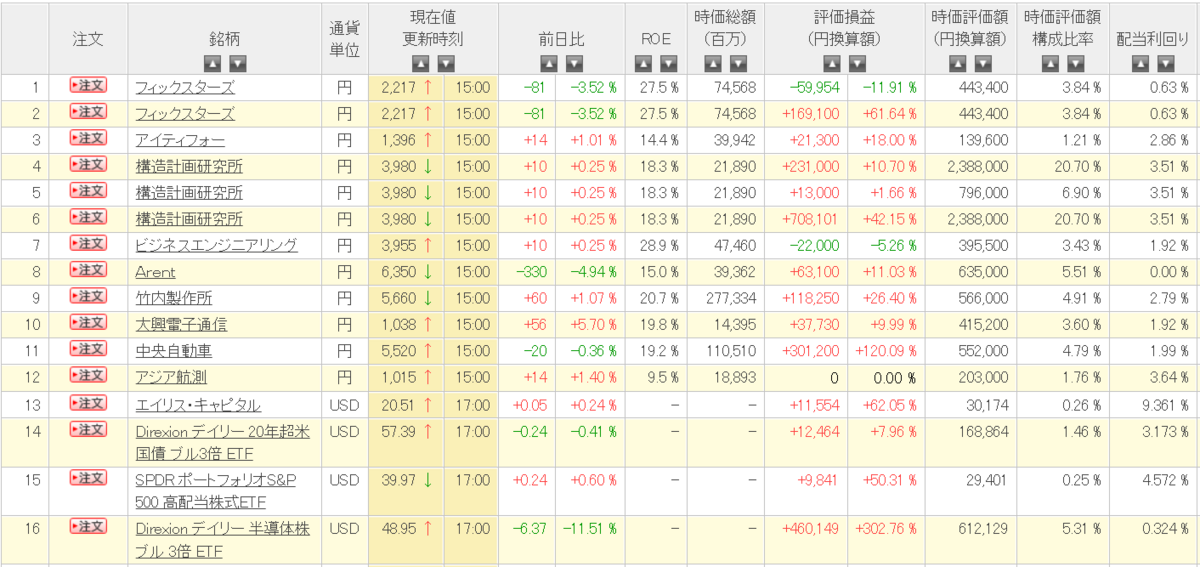Select ROE value 28.9 % cell
This screenshot has height=567, width=1200.
[656, 245]
